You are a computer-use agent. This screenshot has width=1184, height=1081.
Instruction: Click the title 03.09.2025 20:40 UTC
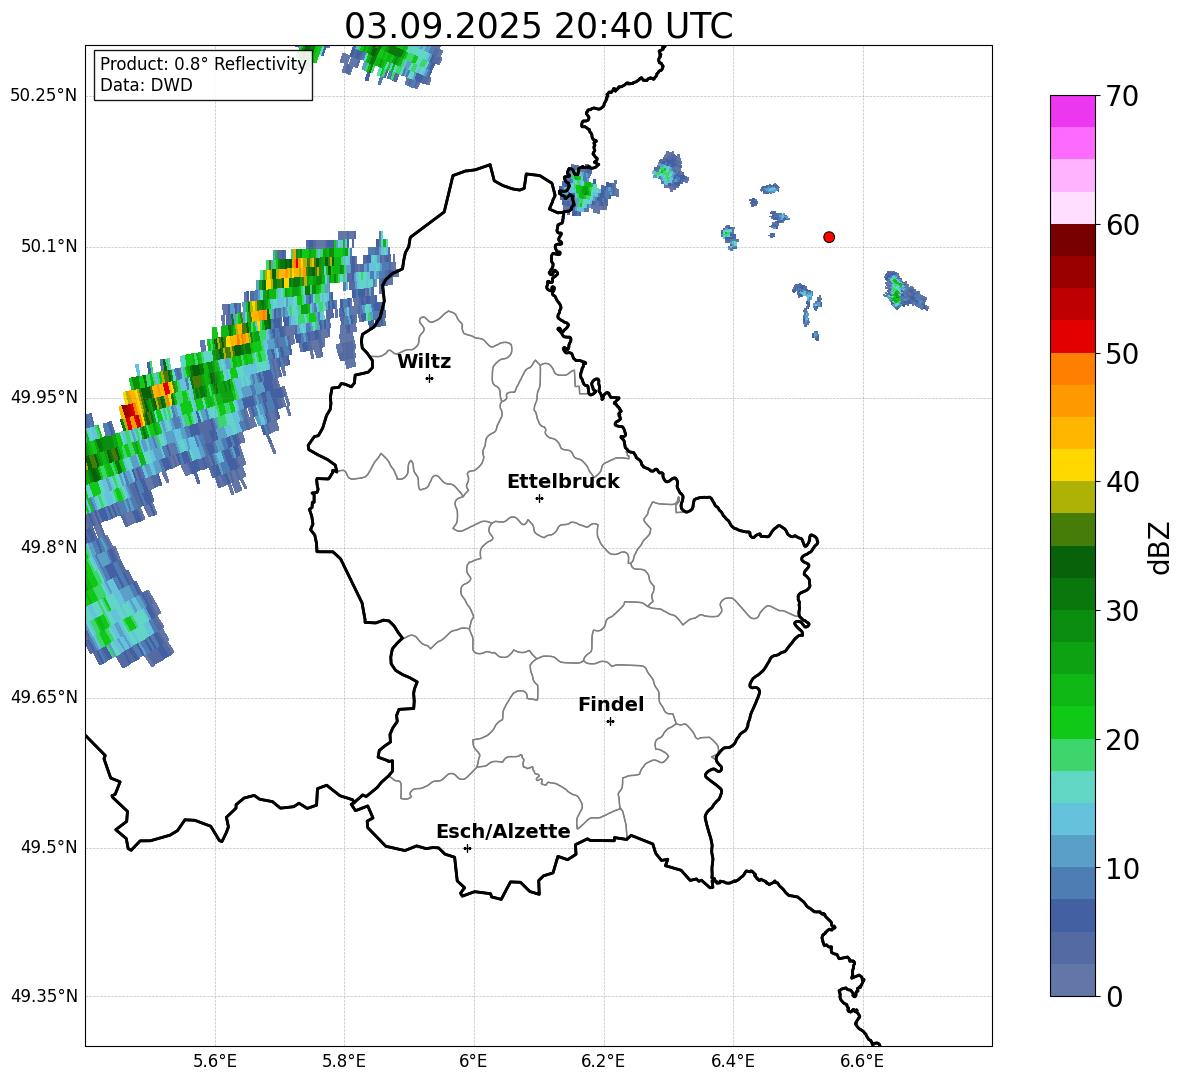[x=538, y=26]
